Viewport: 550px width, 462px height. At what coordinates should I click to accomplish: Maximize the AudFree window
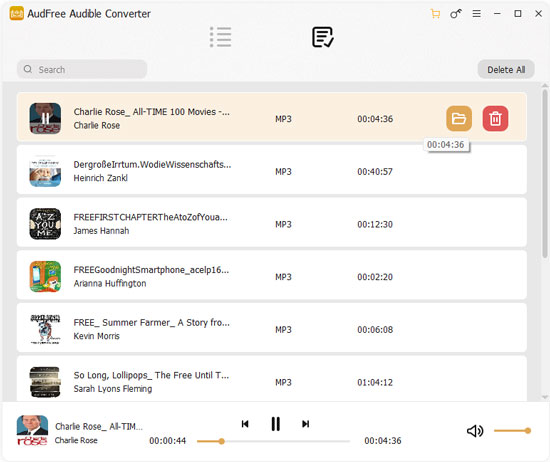(518, 14)
